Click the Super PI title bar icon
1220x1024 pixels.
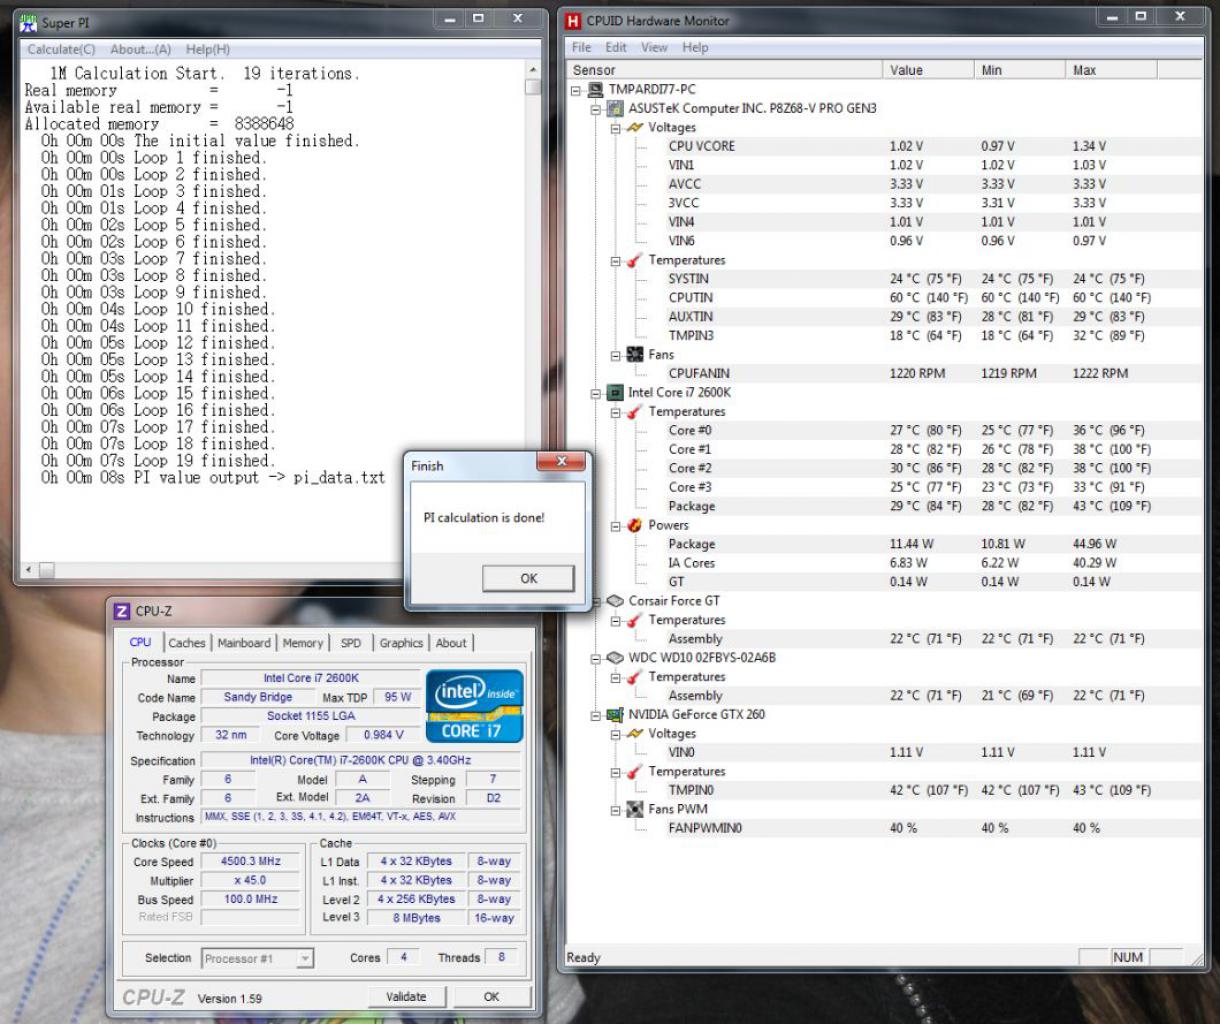point(29,22)
